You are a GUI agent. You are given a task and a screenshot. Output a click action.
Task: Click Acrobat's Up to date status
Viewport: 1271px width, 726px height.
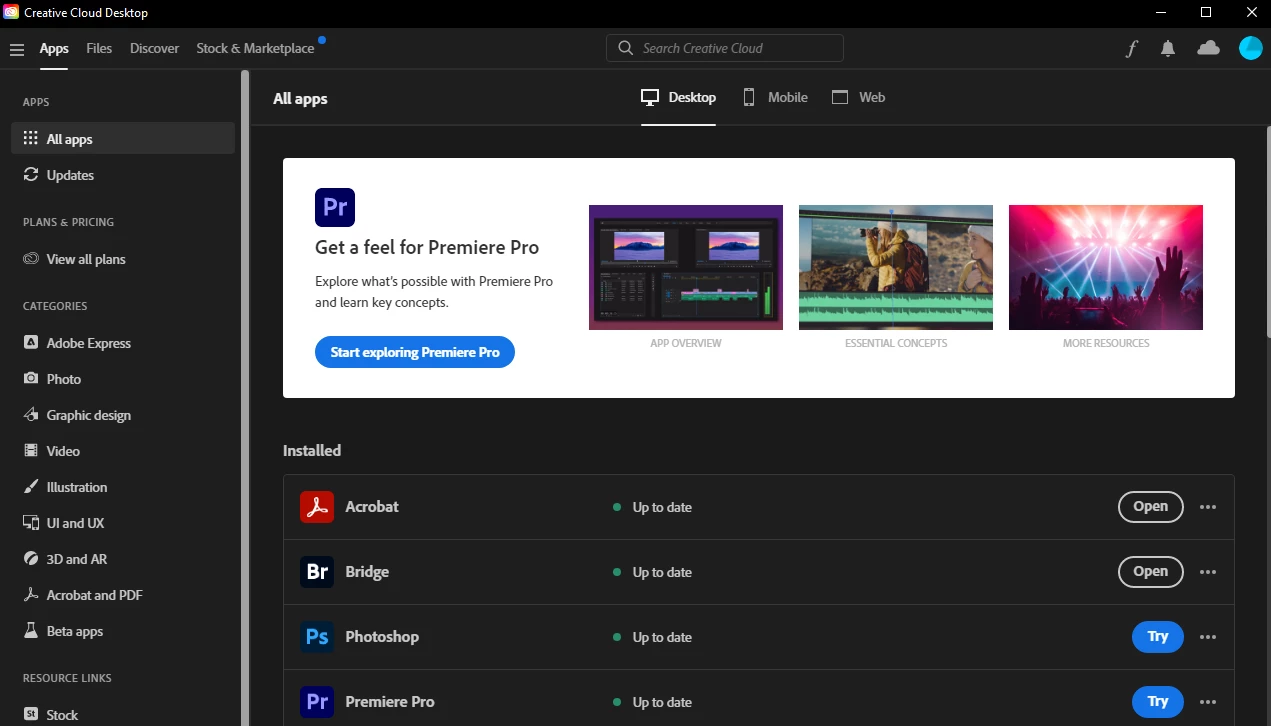[x=652, y=507]
